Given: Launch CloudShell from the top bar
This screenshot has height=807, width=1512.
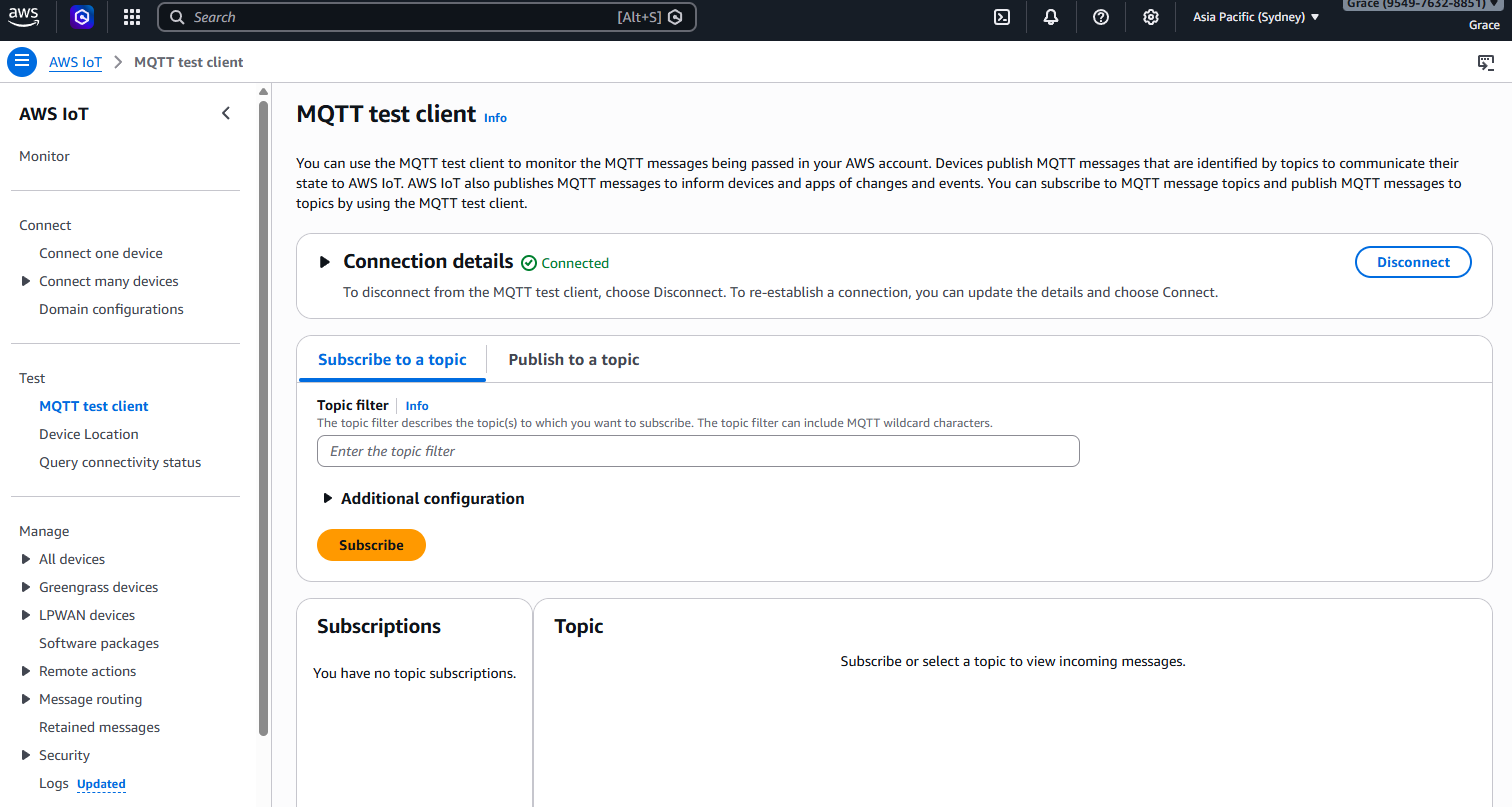Looking at the screenshot, I should 1000,17.
